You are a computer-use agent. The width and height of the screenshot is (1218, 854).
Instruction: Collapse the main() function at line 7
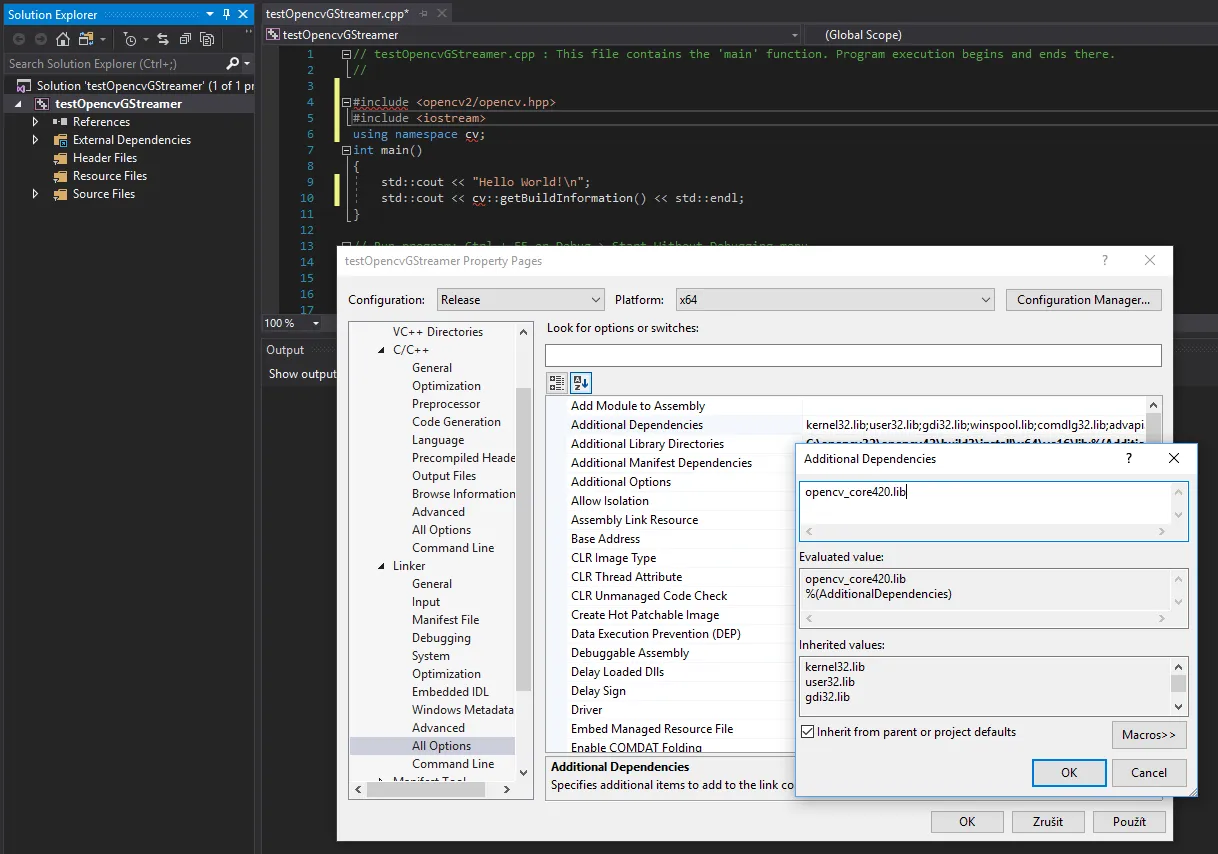pos(346,150)
